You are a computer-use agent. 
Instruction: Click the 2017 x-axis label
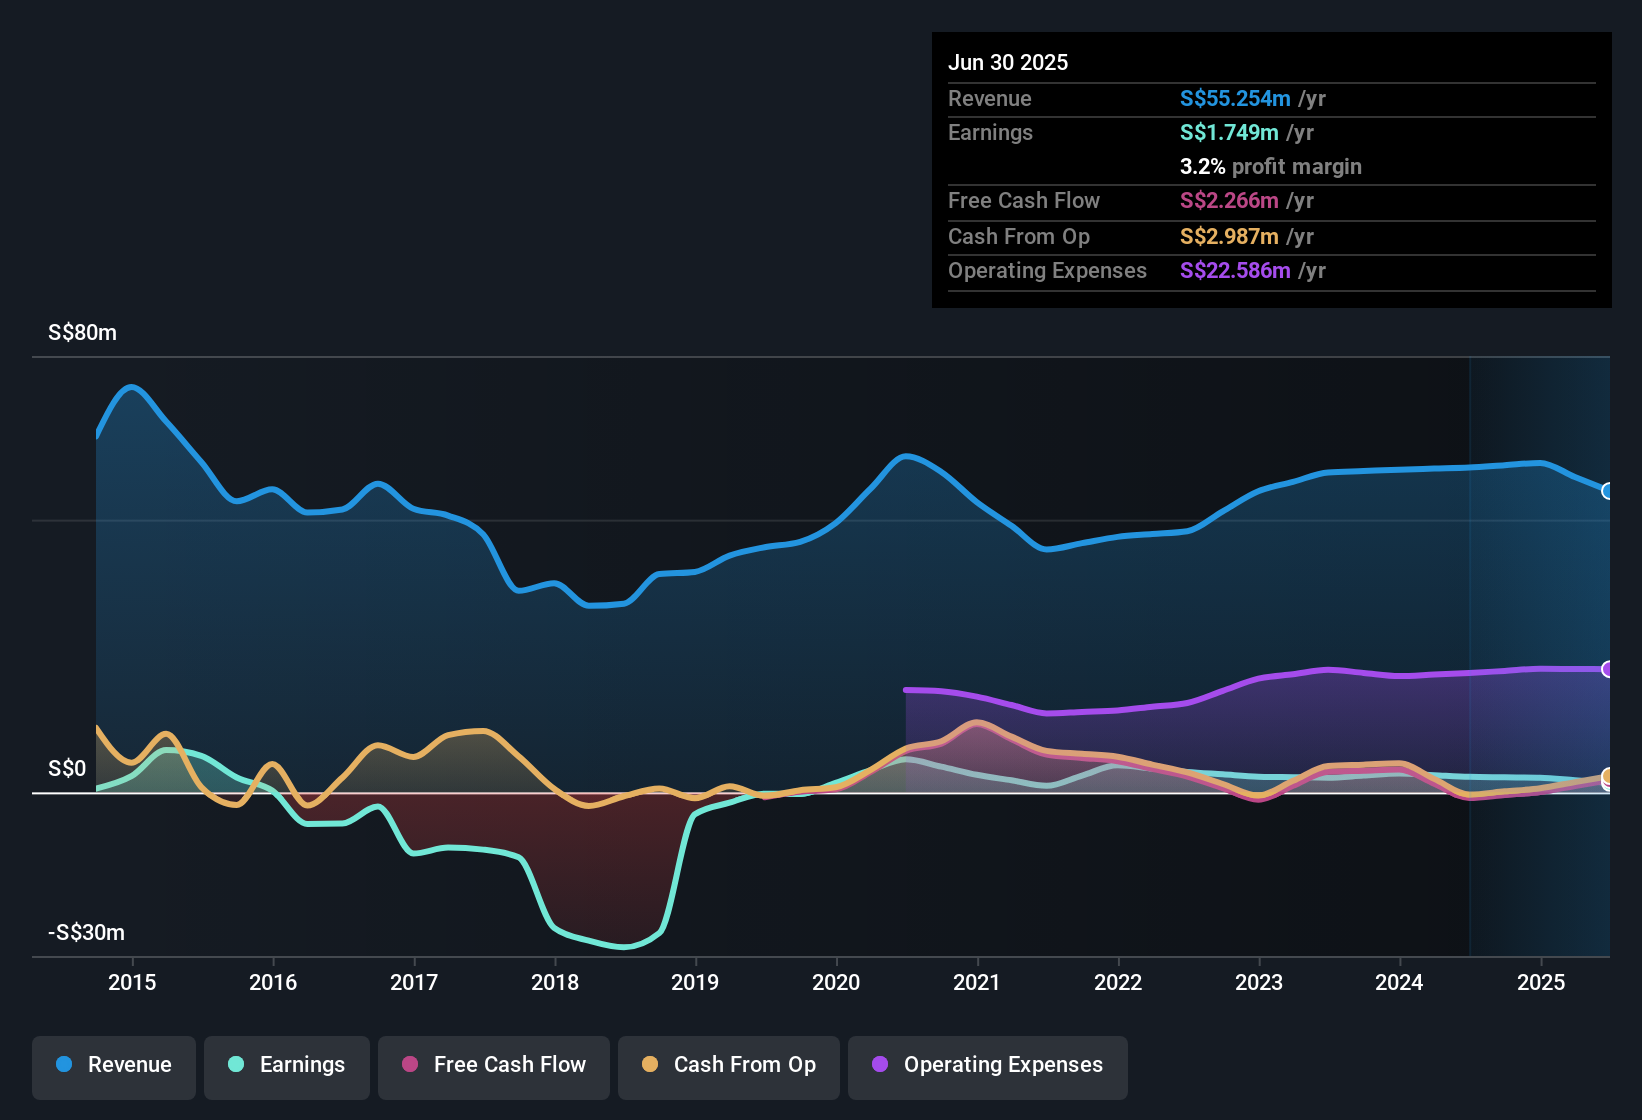click(414, 982)
